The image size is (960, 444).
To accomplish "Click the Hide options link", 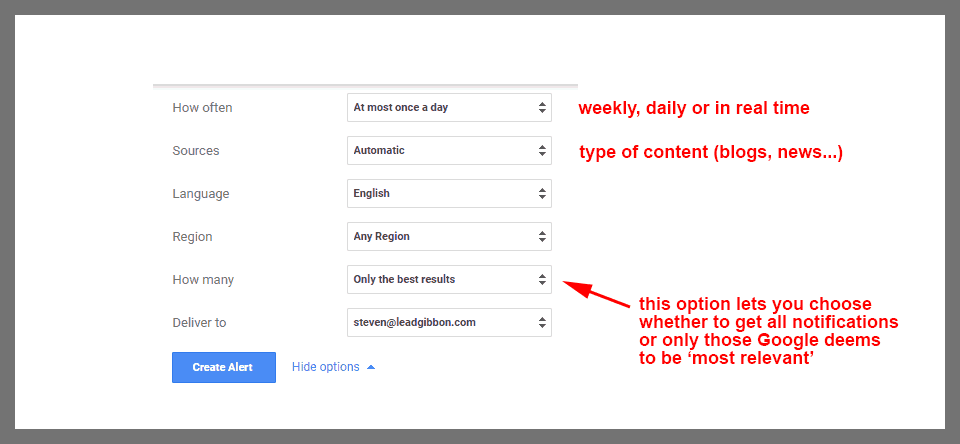I will (325, 367).
